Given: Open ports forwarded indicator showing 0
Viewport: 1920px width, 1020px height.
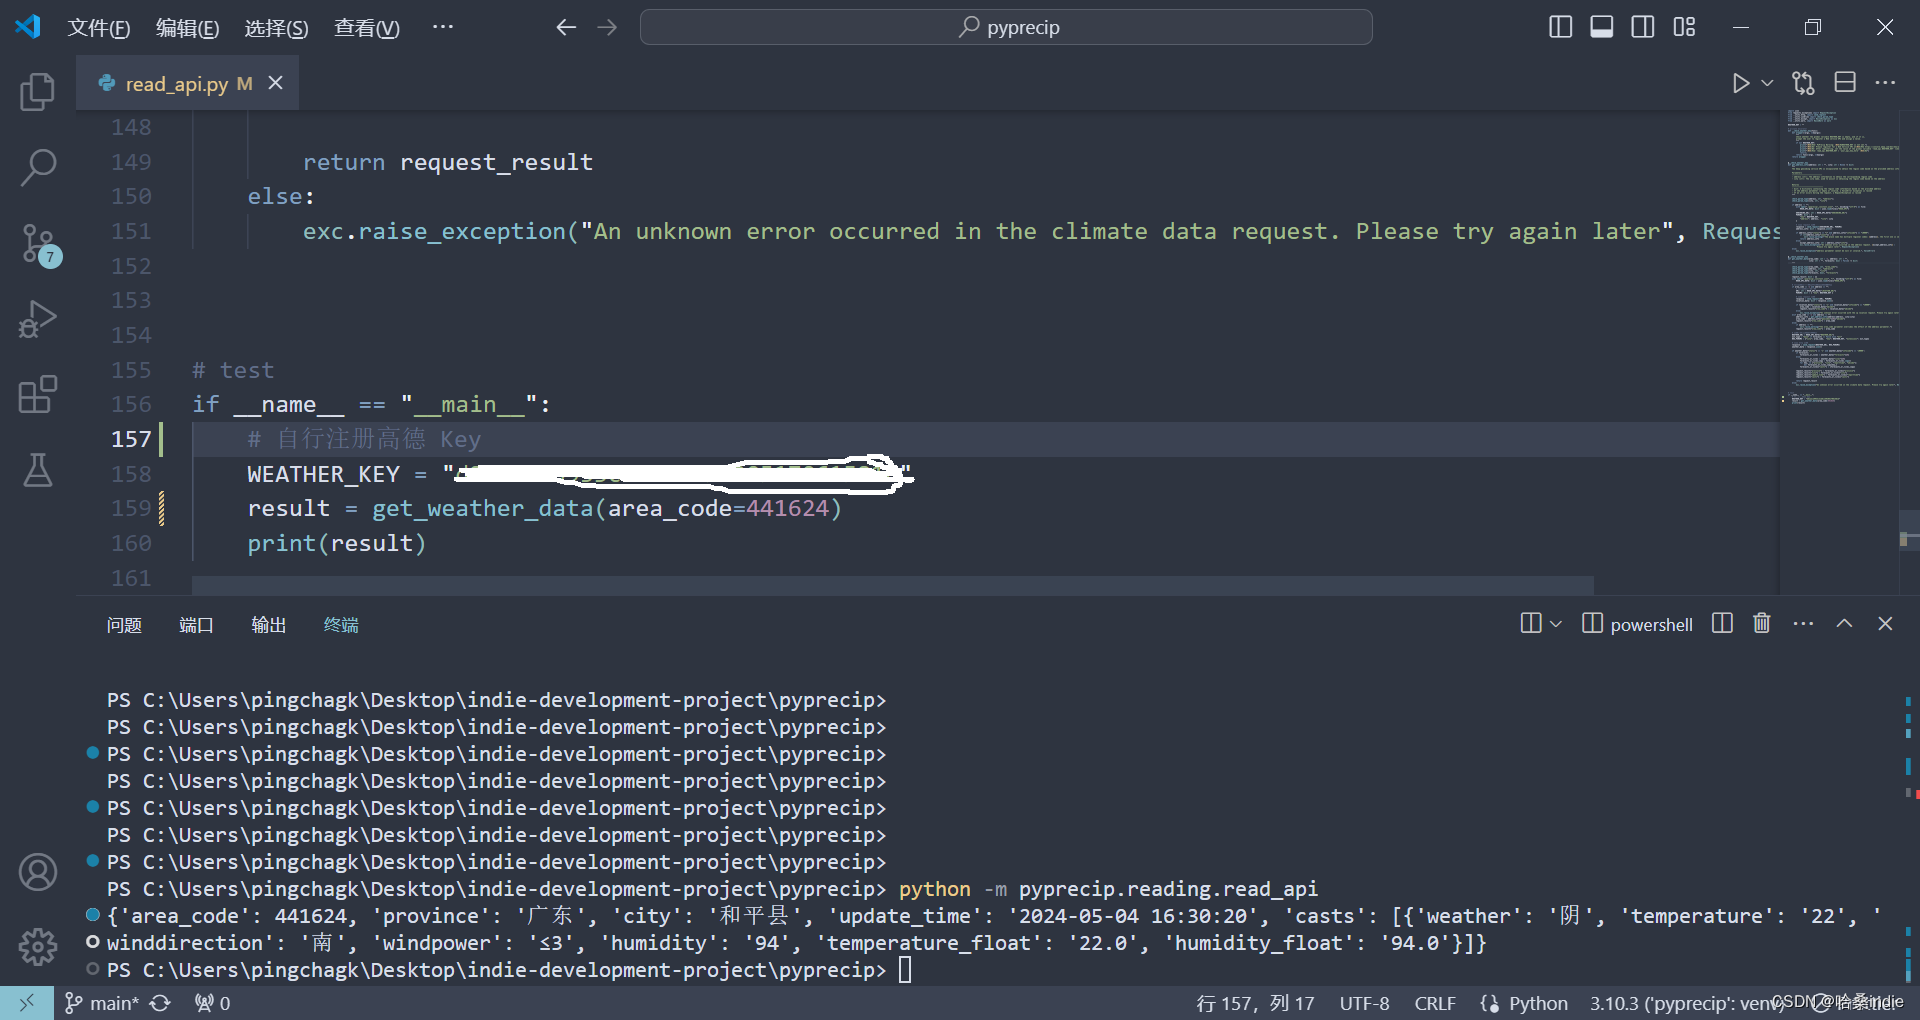Looking at the screenshot, I should tap(213, 1003).
